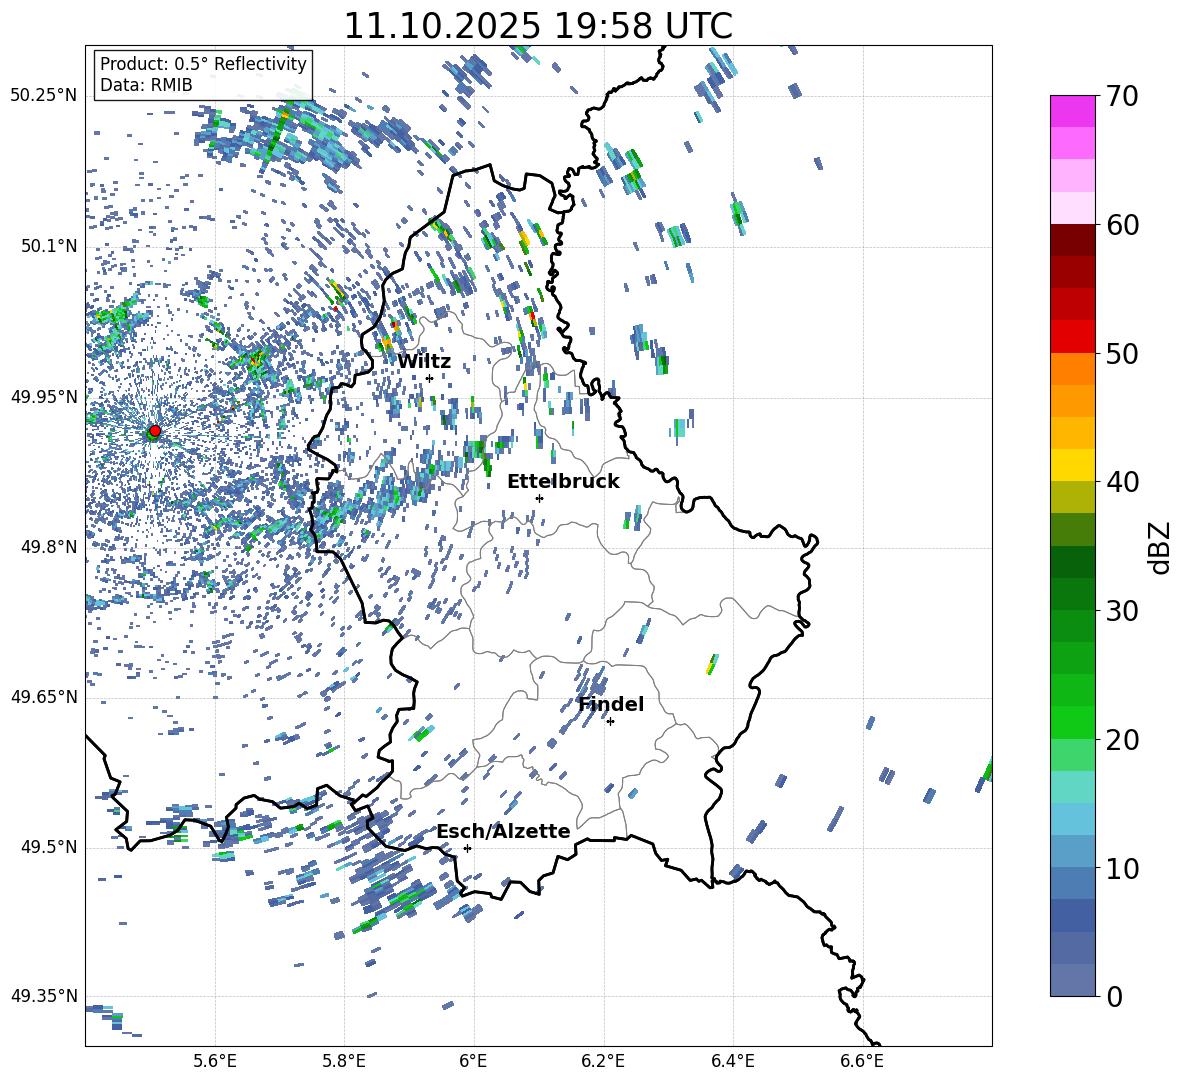This screenshot has width=1184, height=1081.
Task: Click the 70 tick on colorbar
Action: point(1122,97)
